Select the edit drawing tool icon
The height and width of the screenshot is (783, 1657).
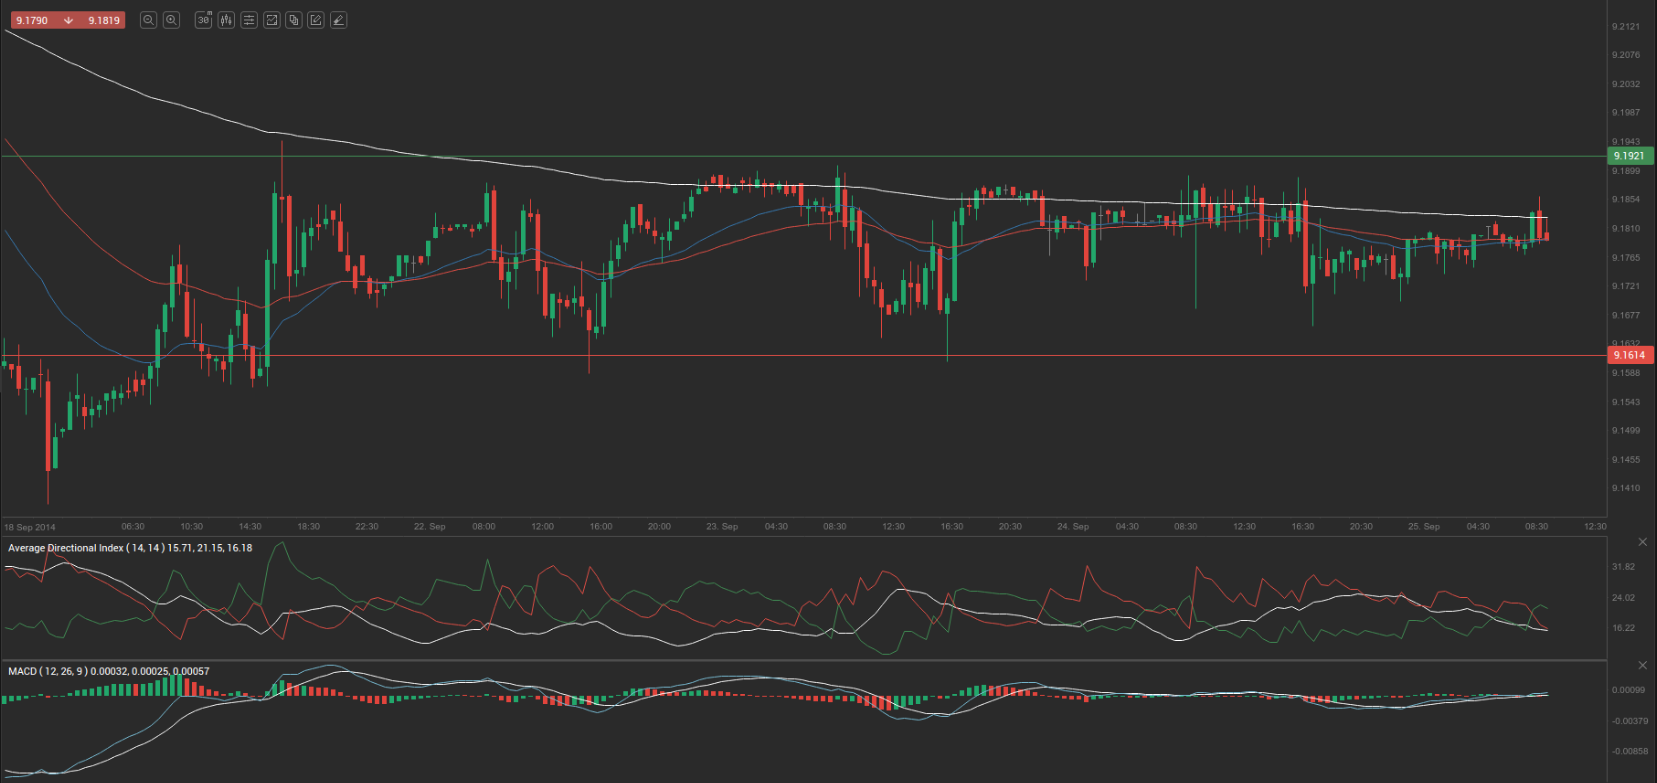[x=316, y=20]
